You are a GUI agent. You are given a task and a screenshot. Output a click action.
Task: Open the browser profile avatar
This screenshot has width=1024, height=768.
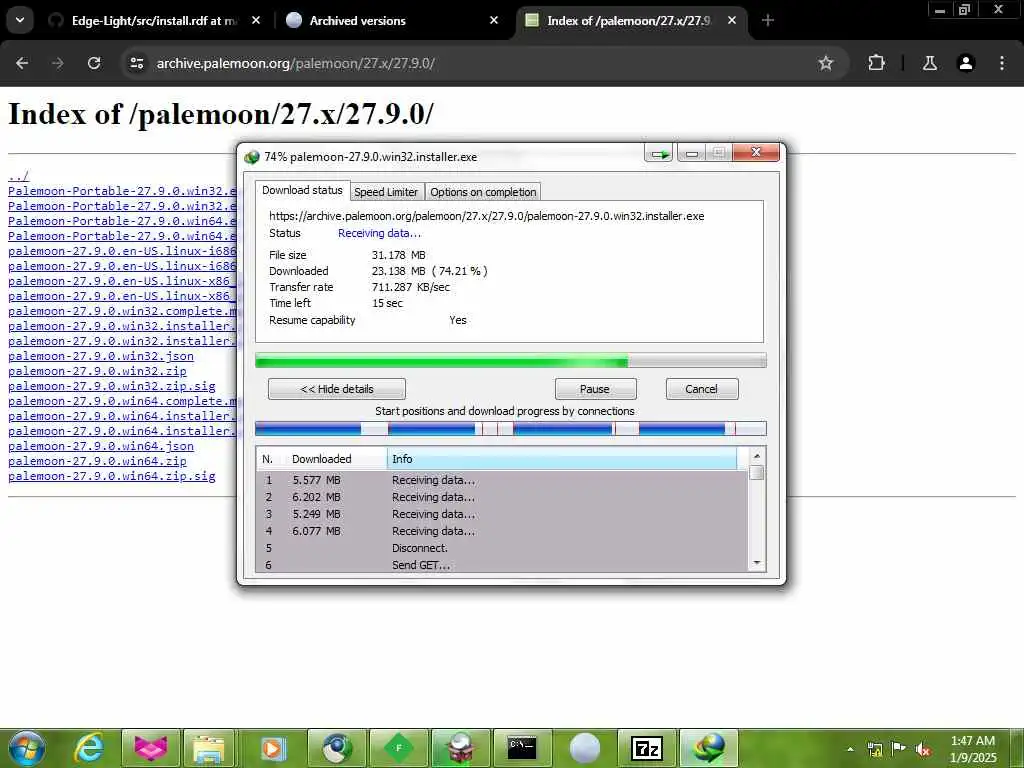pyautogui.click(x=965, y=63)
